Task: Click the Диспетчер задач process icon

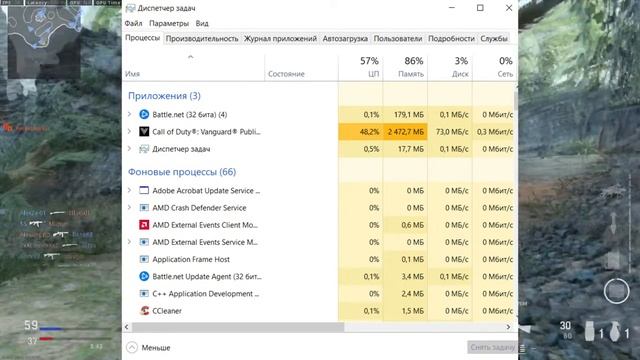Action: [144, 149]
